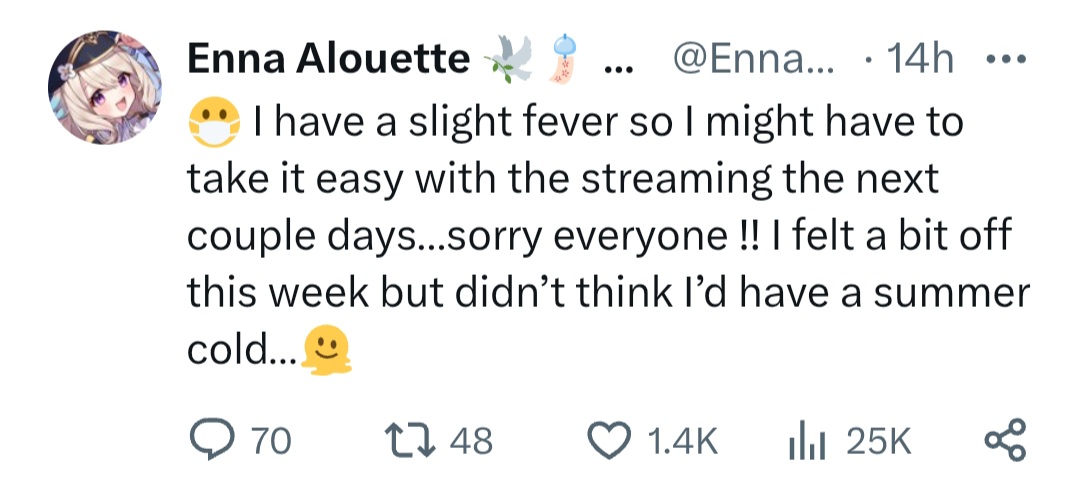Open the tweet via the 14h timestamp
The height and width of the screenshot is (494, 1080).
920,62
